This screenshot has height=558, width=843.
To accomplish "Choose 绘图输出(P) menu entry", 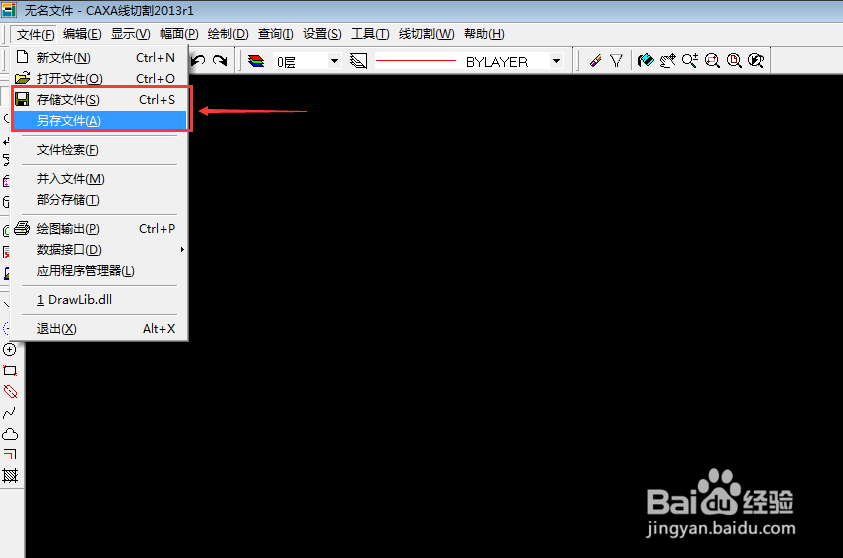I will click(99, 228).
